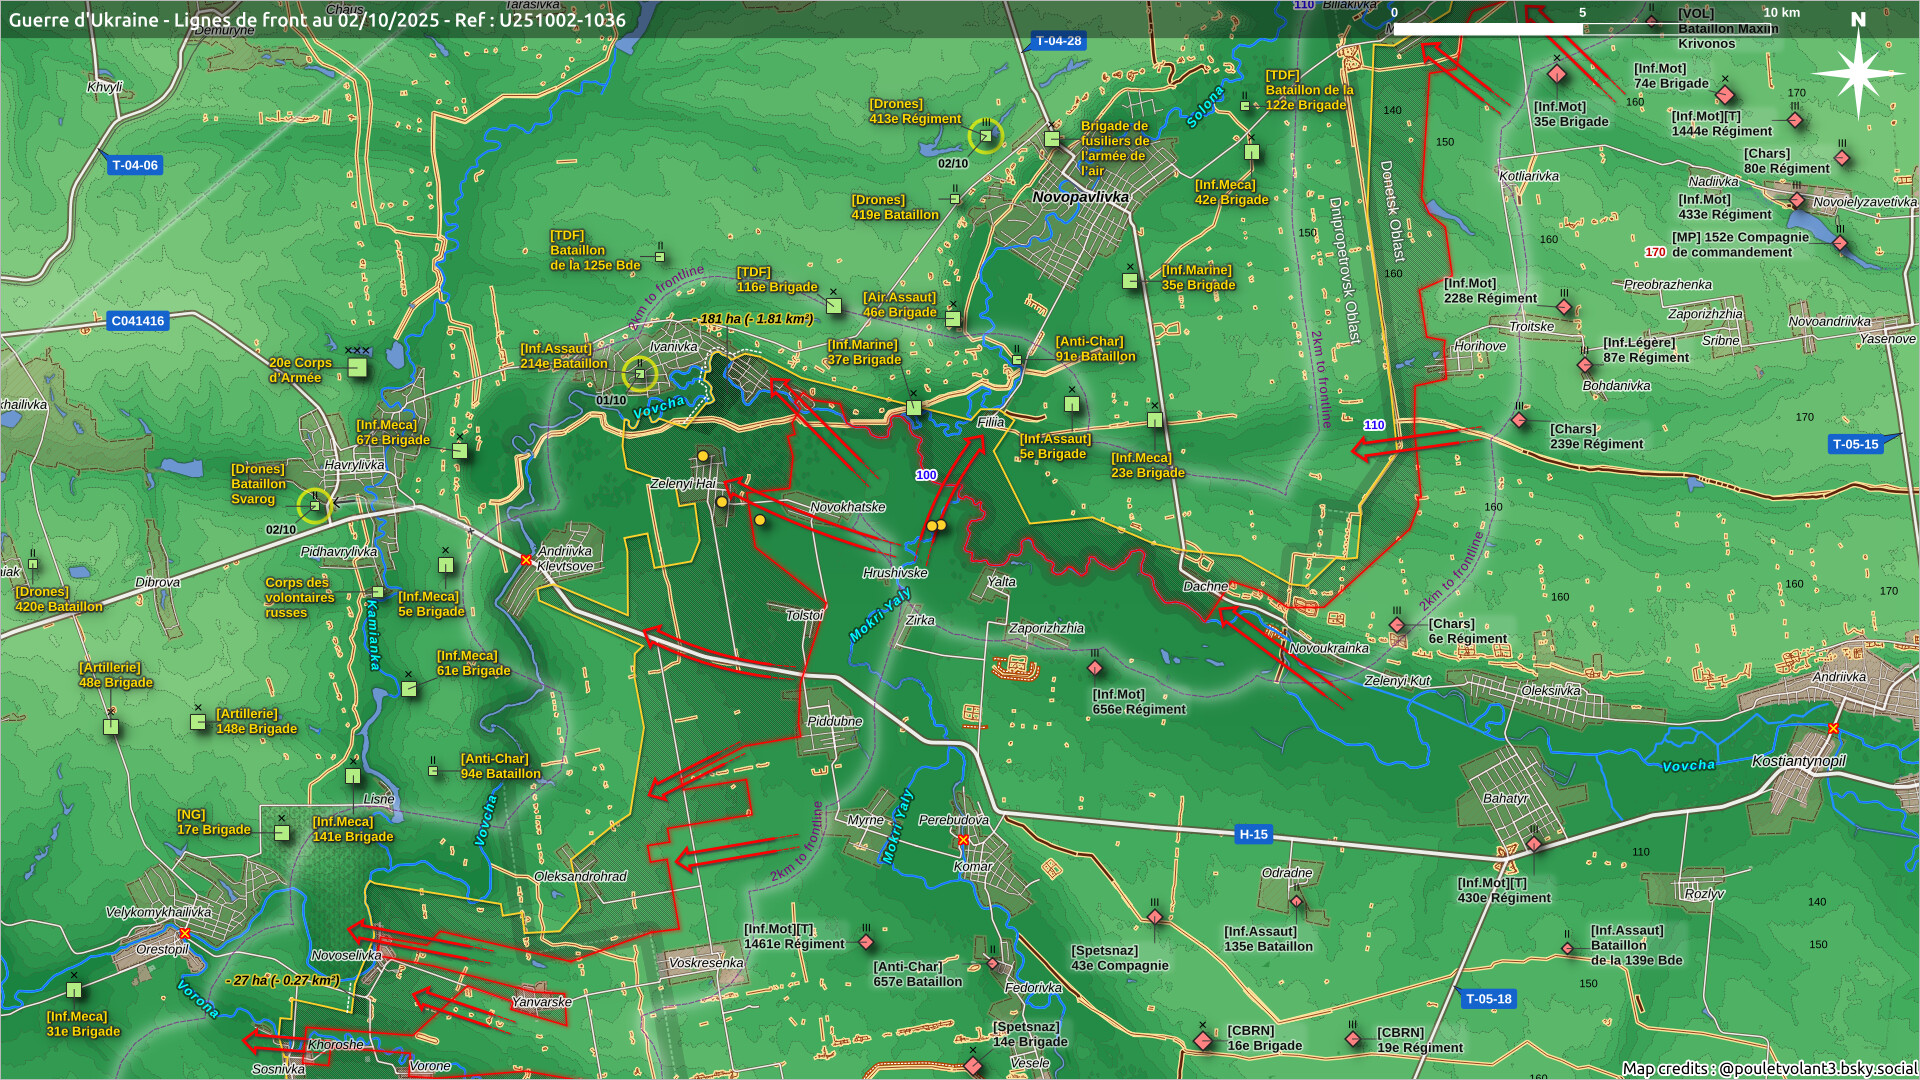Click the Bataillon Svarog circled drone icon
1920x1080 pixels.
click(315, 505)
